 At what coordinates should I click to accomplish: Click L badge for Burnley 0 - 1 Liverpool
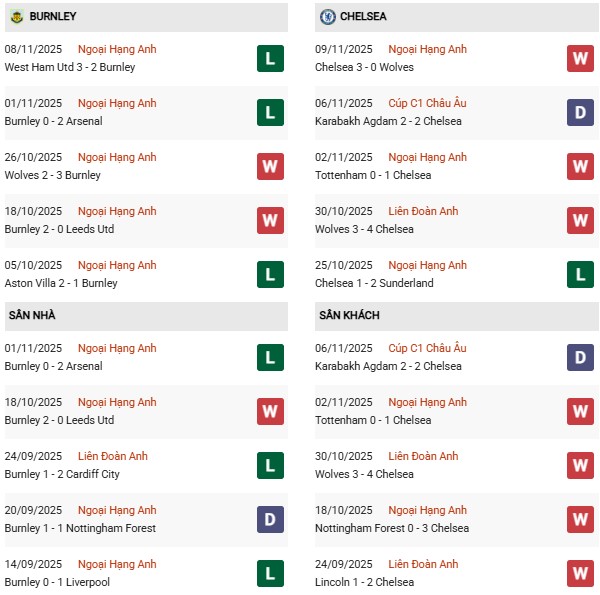(270, 574)
